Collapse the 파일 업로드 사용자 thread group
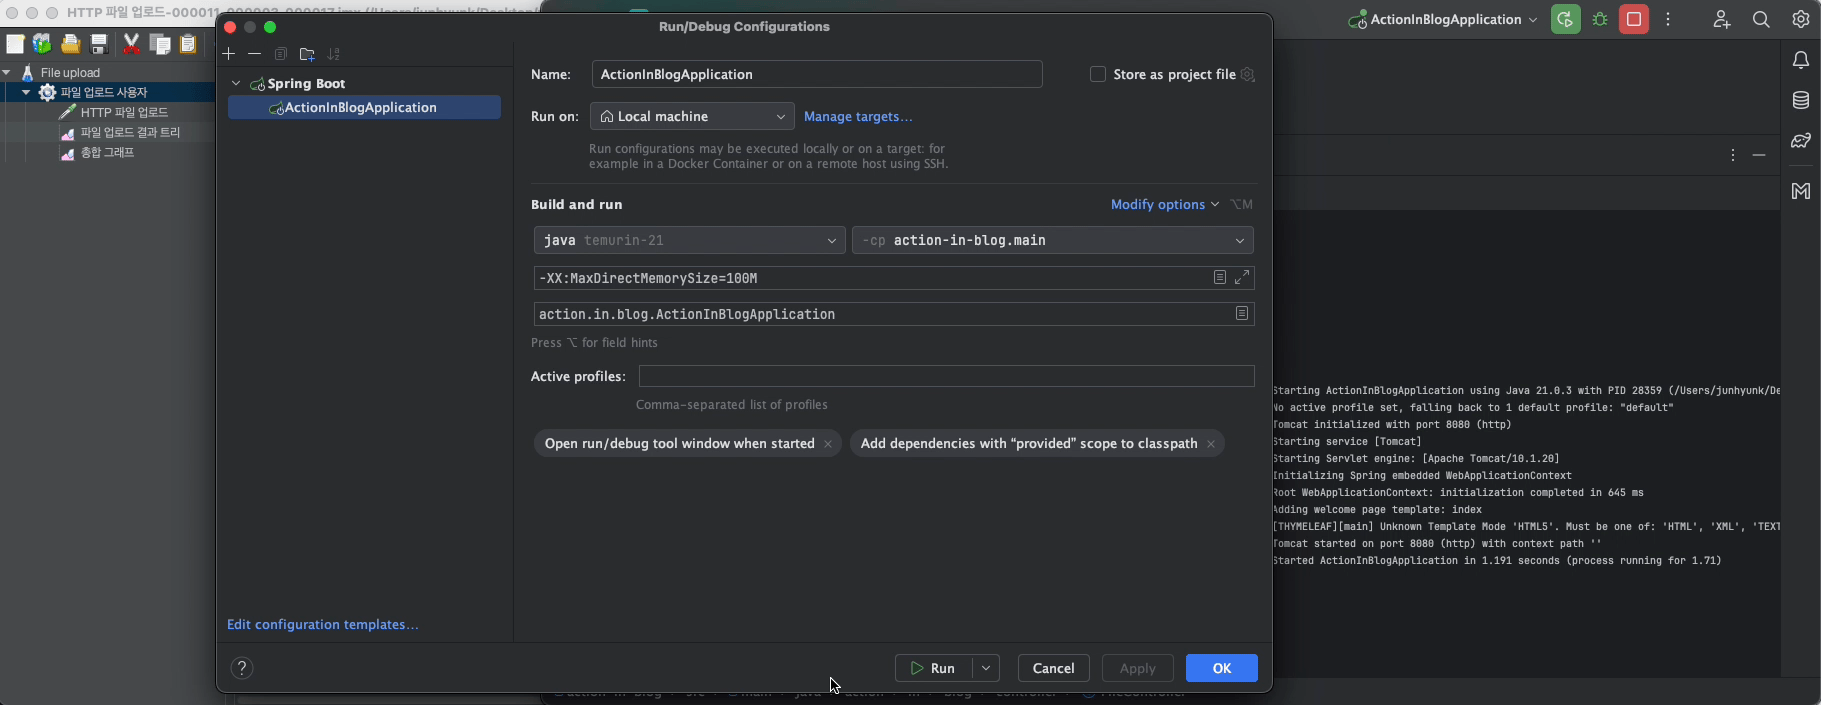 click(x=26, y=92)
